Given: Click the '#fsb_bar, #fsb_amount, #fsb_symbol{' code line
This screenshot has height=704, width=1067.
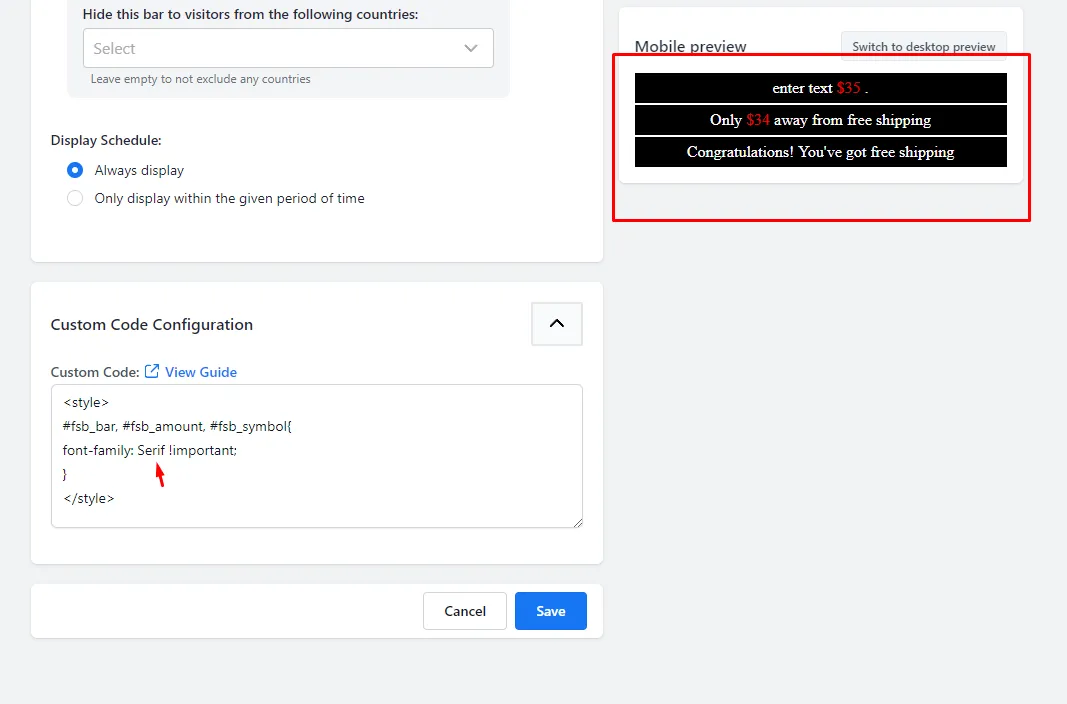Looking at the screenshot, I should coord(177,426).
